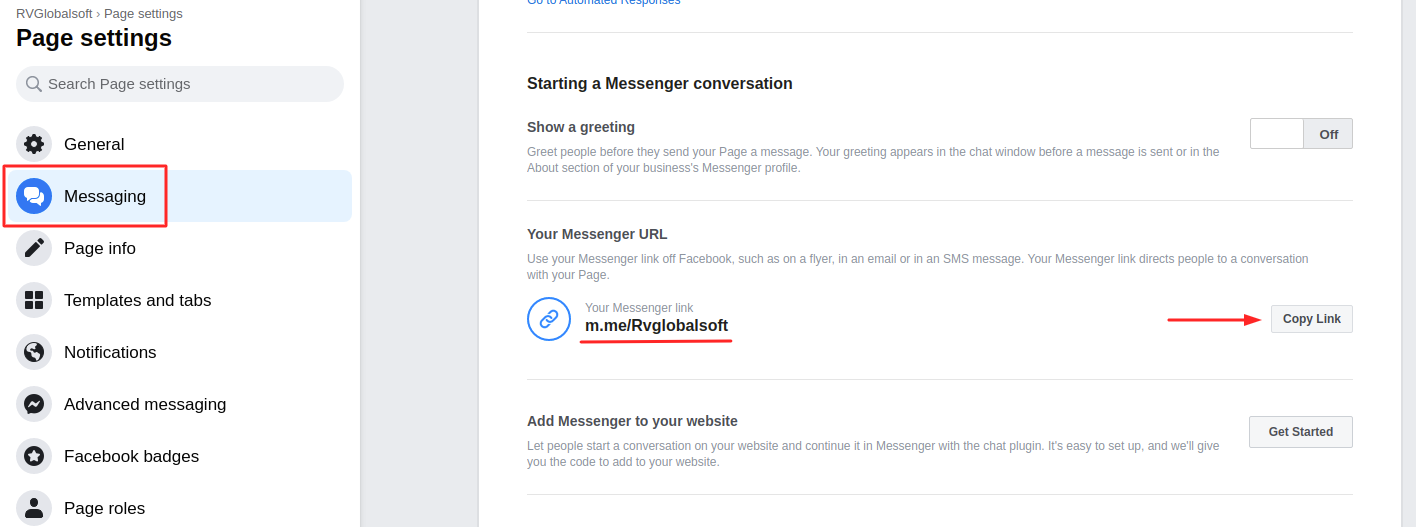Click the Notifications globe icon
Viewport: 1416px width, 527px height.
click(x=34, y=352)
